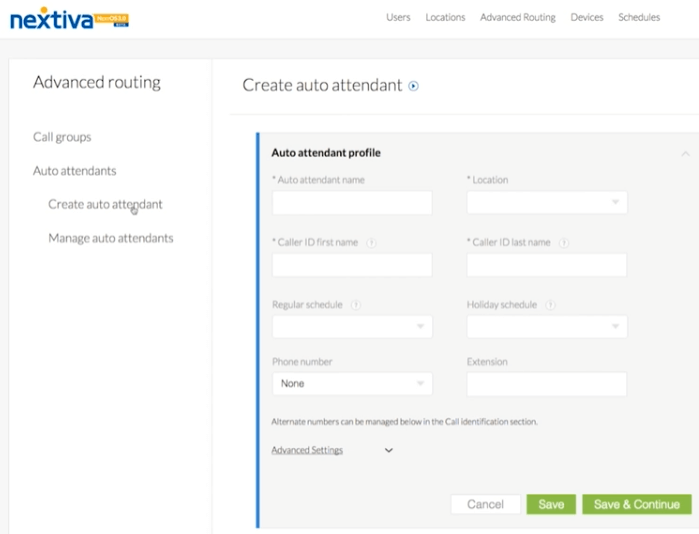Open the Phone number dropdown
Screen dimensions: 699x534
pos(352,384)
